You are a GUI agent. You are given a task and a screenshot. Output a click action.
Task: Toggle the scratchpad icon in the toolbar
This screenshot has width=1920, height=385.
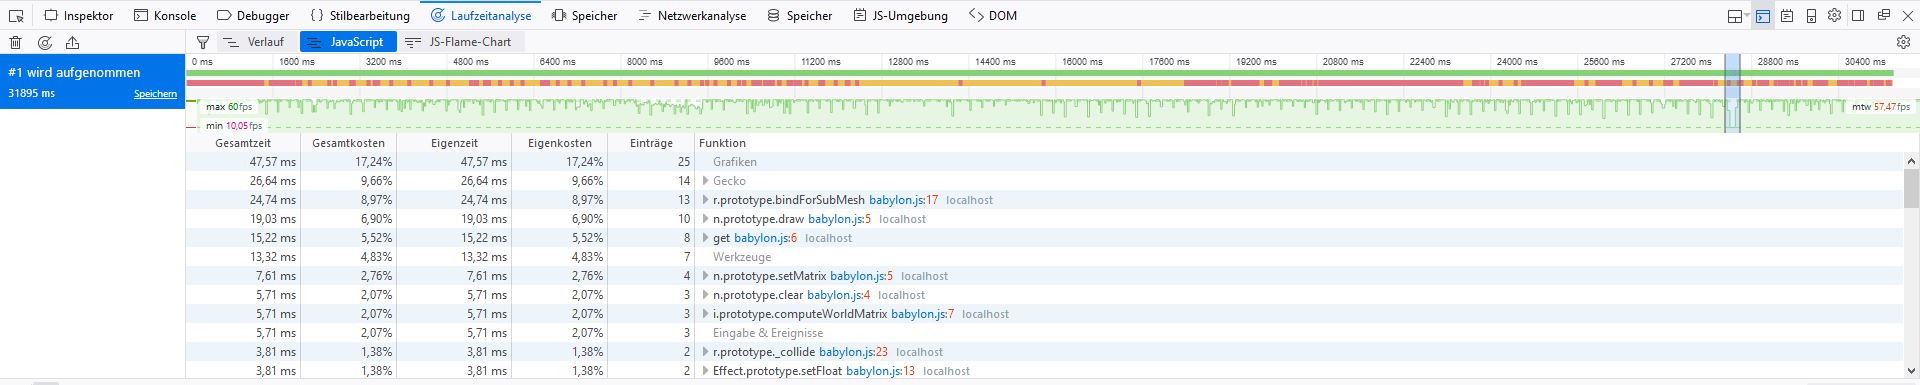[x=1787, y=15]
